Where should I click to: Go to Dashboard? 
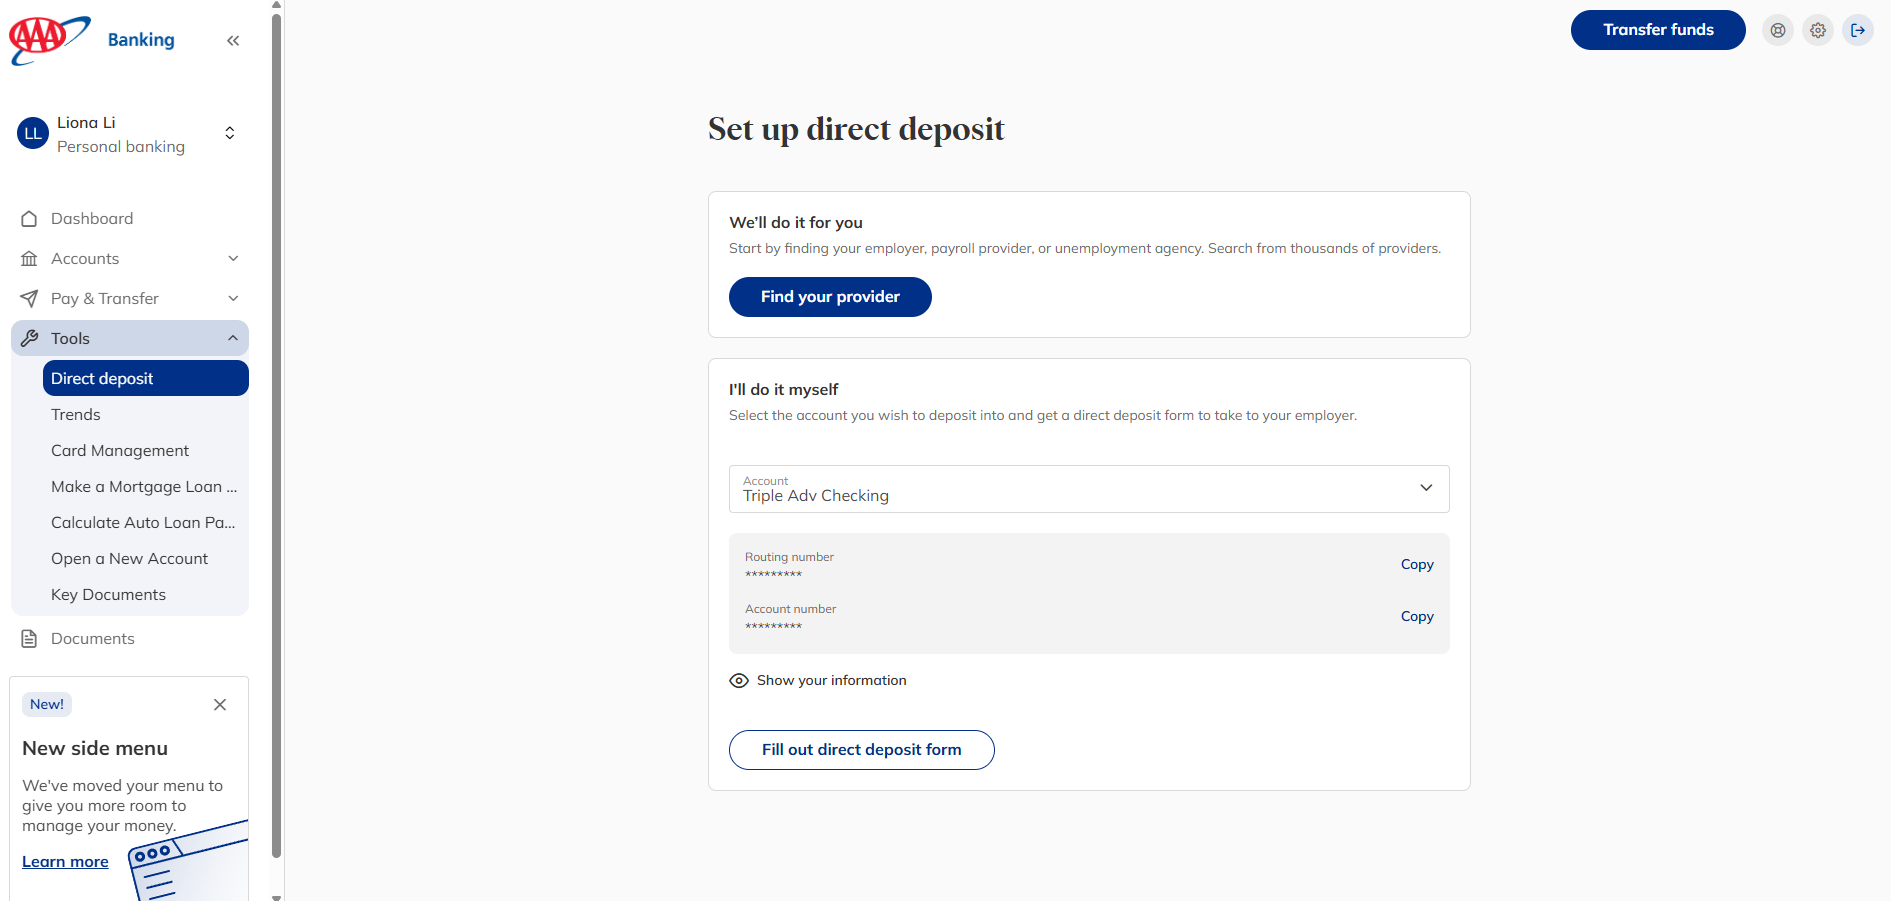pos(92,219)
